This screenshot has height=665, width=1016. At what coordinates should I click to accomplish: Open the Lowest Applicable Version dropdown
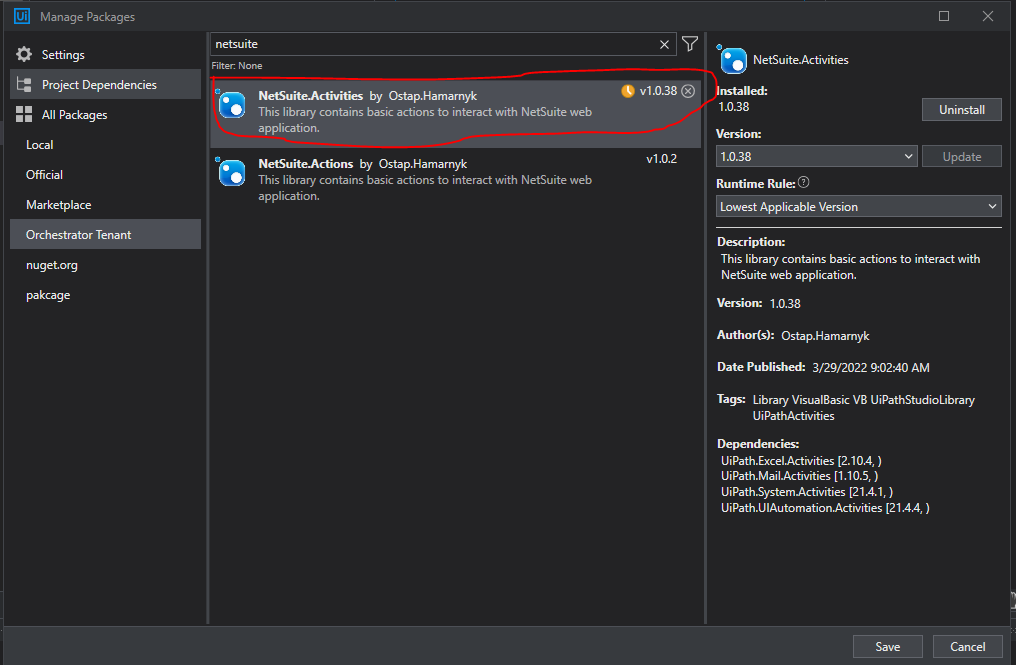pyautogui.click(x=859, y=207)
